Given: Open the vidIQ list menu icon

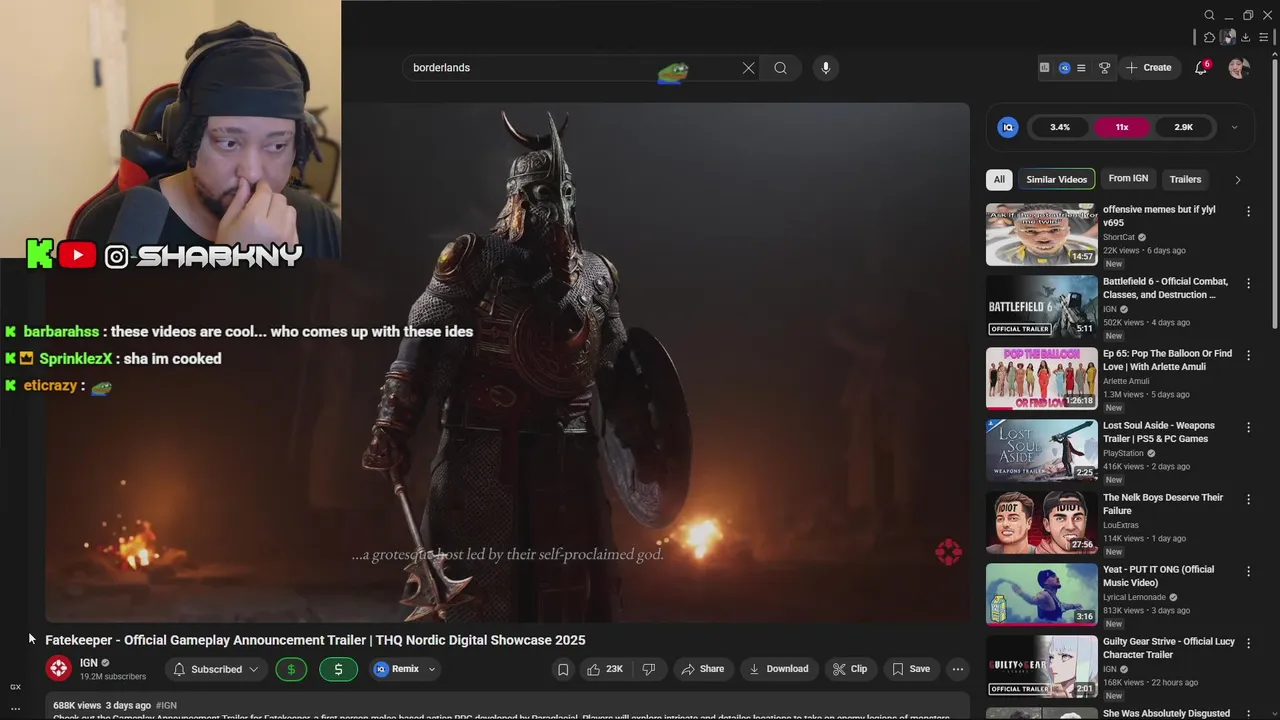Looking at the screenshot, I should (1081, 68).
